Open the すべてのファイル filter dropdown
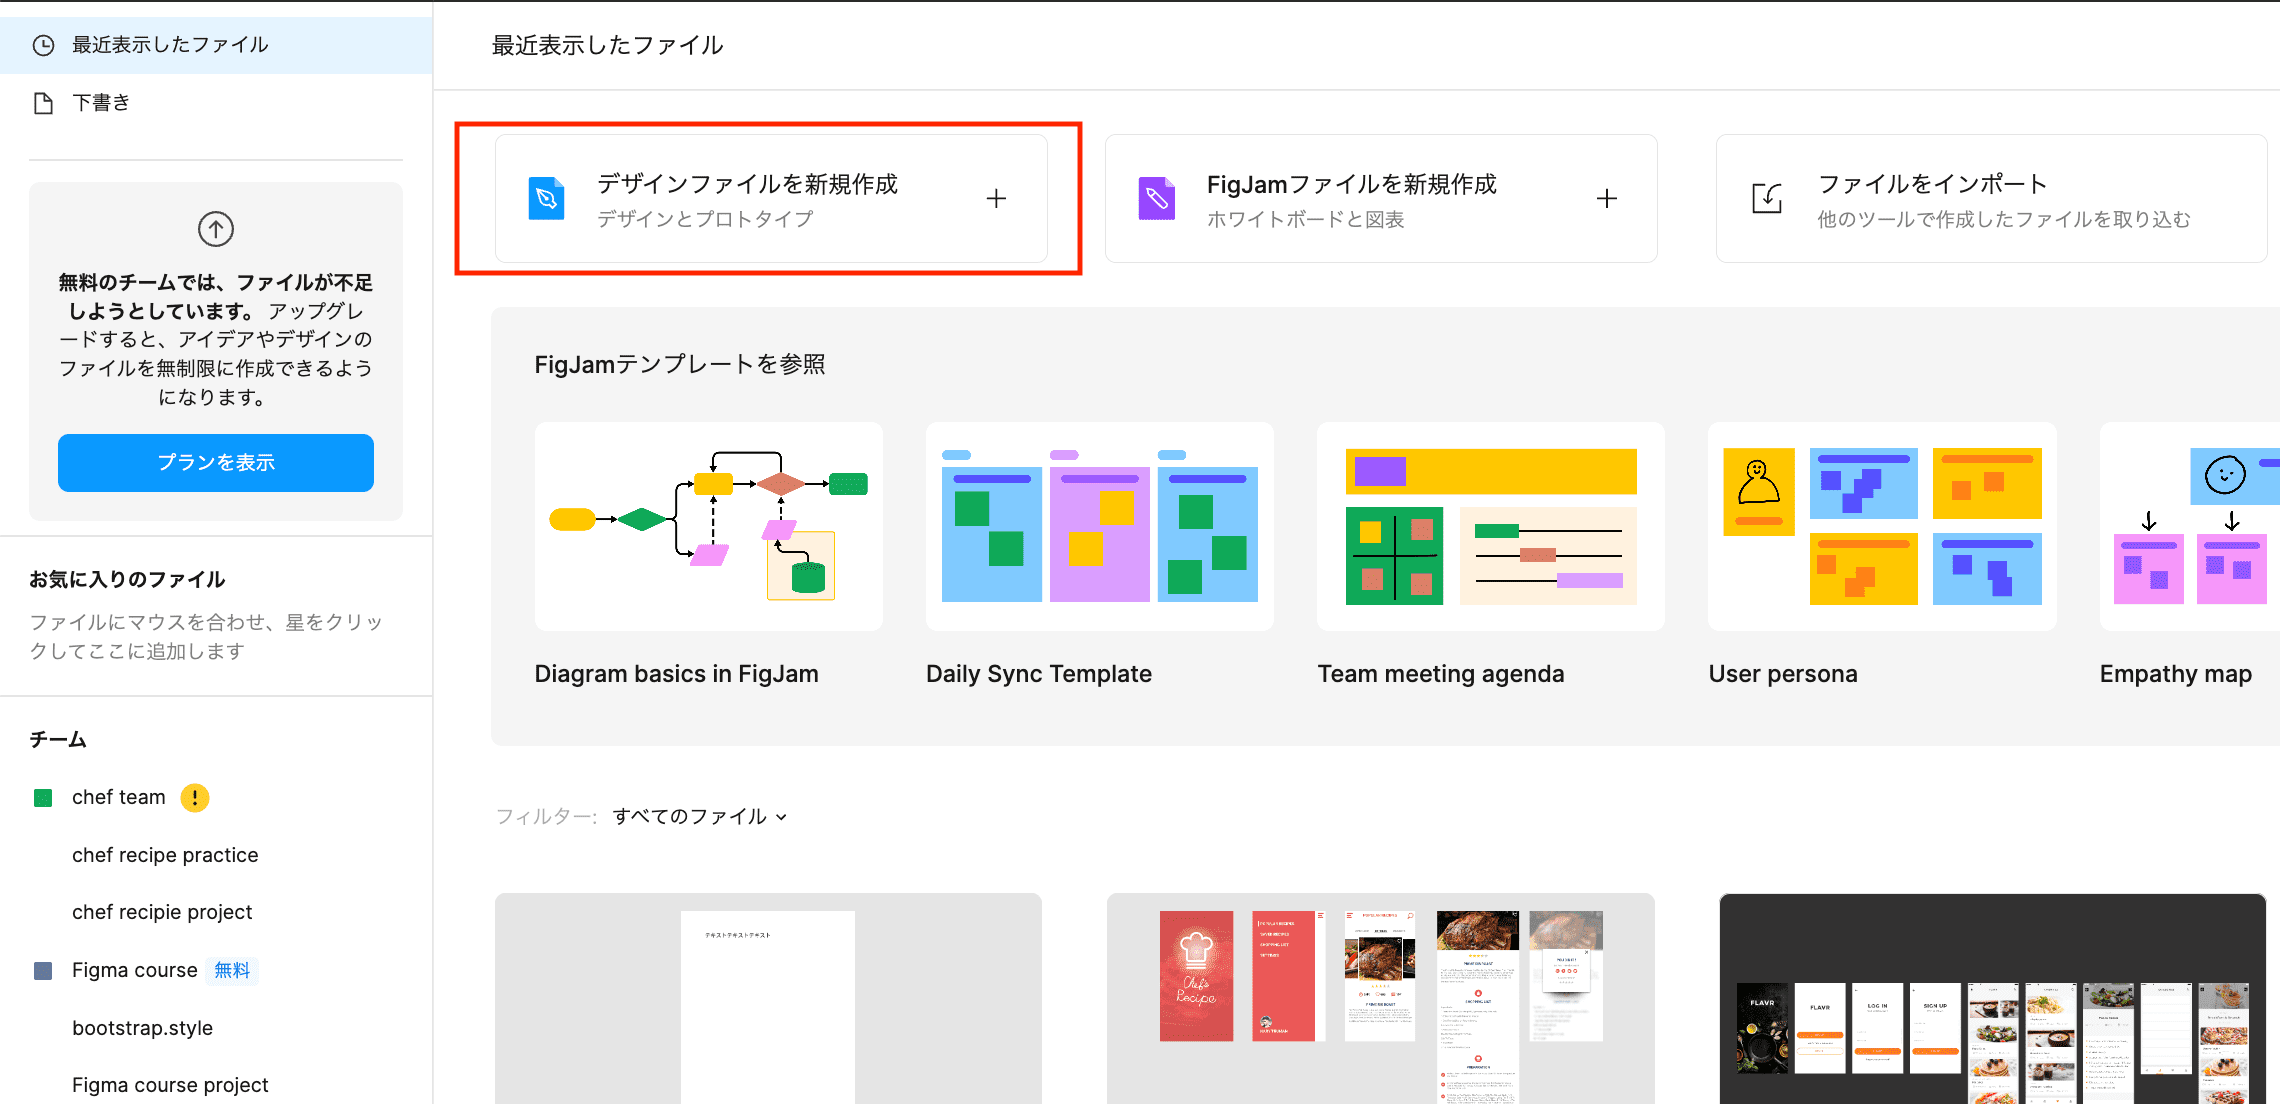 click(x=700, y=817)
